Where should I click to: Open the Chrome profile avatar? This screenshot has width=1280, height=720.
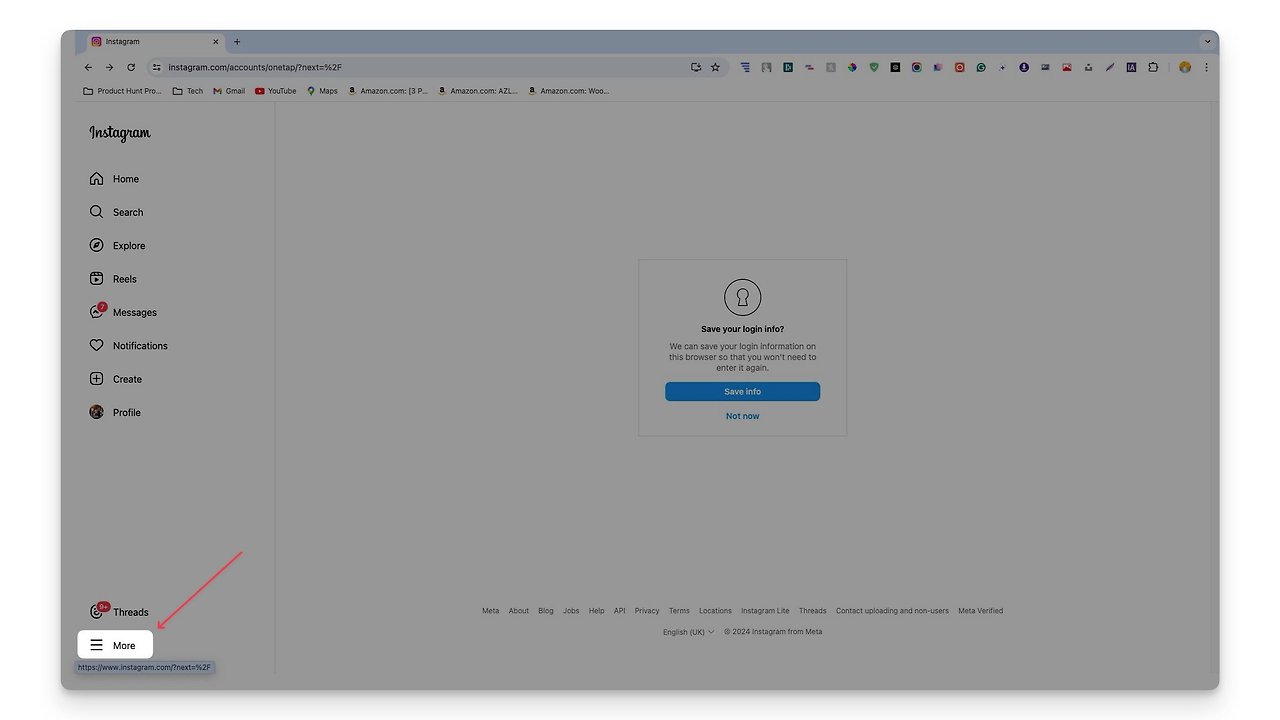pos(1185,67)
